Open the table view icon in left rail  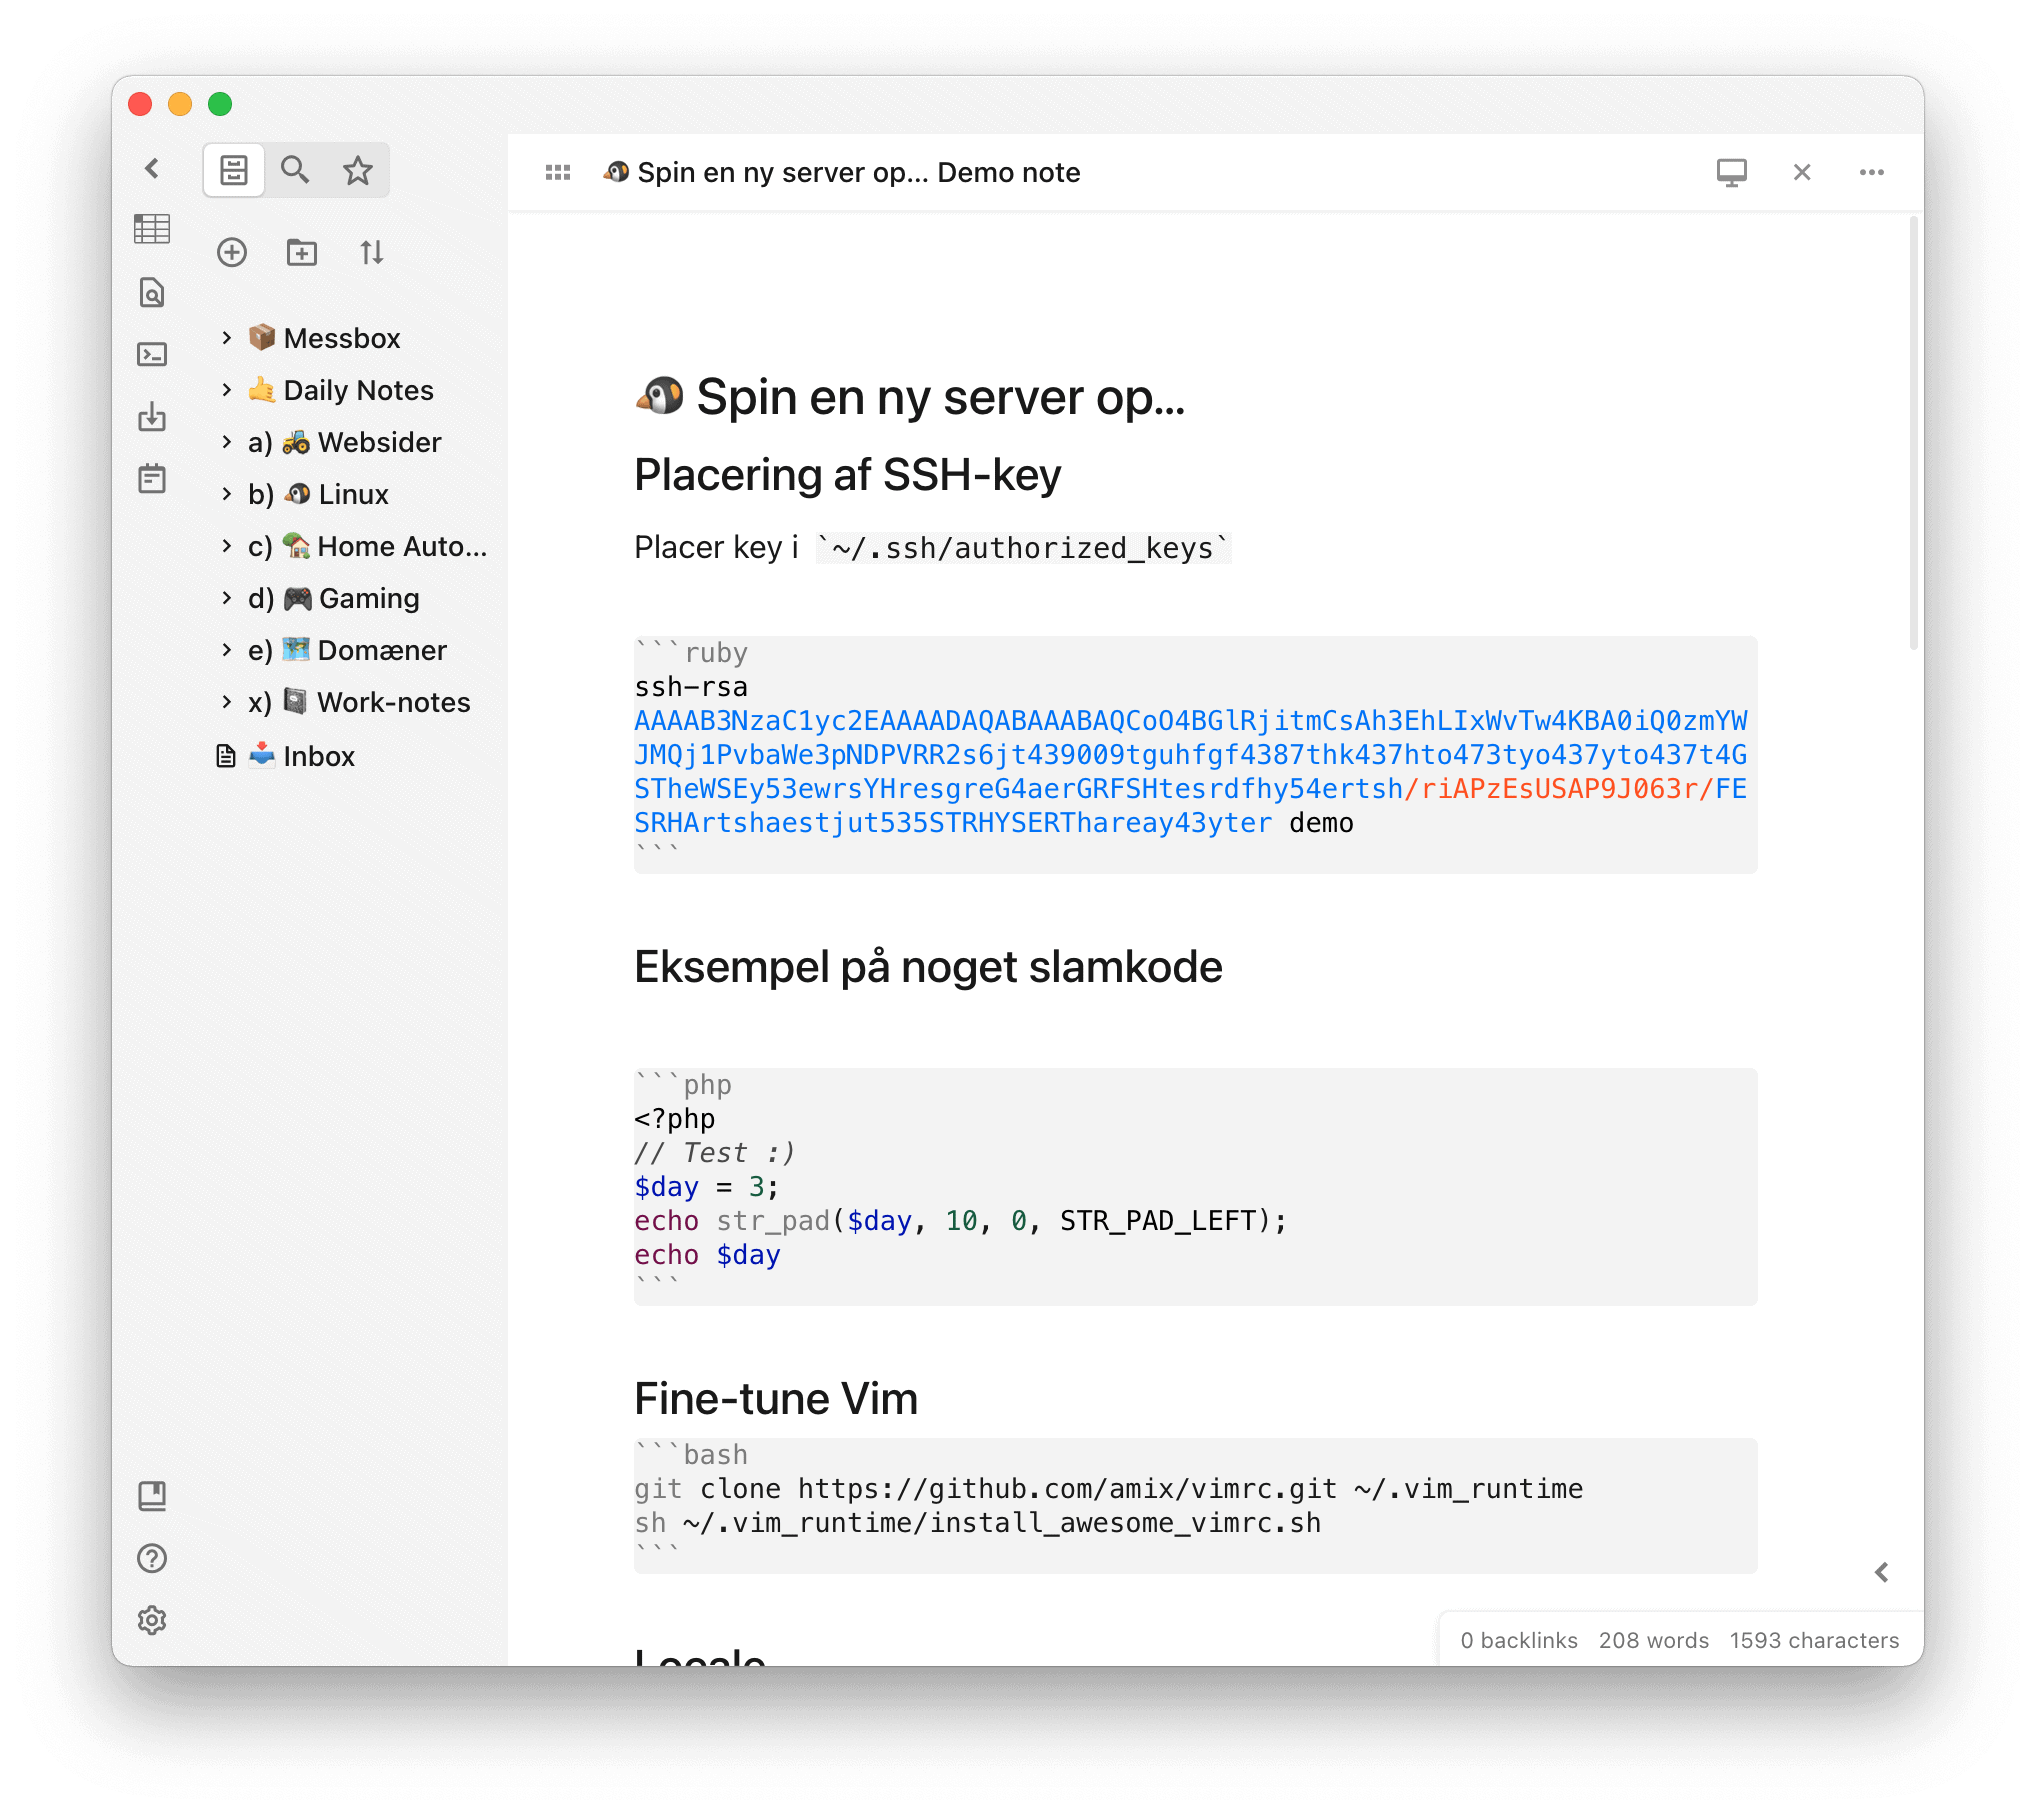pyautogui.click(x=152, y=229)
